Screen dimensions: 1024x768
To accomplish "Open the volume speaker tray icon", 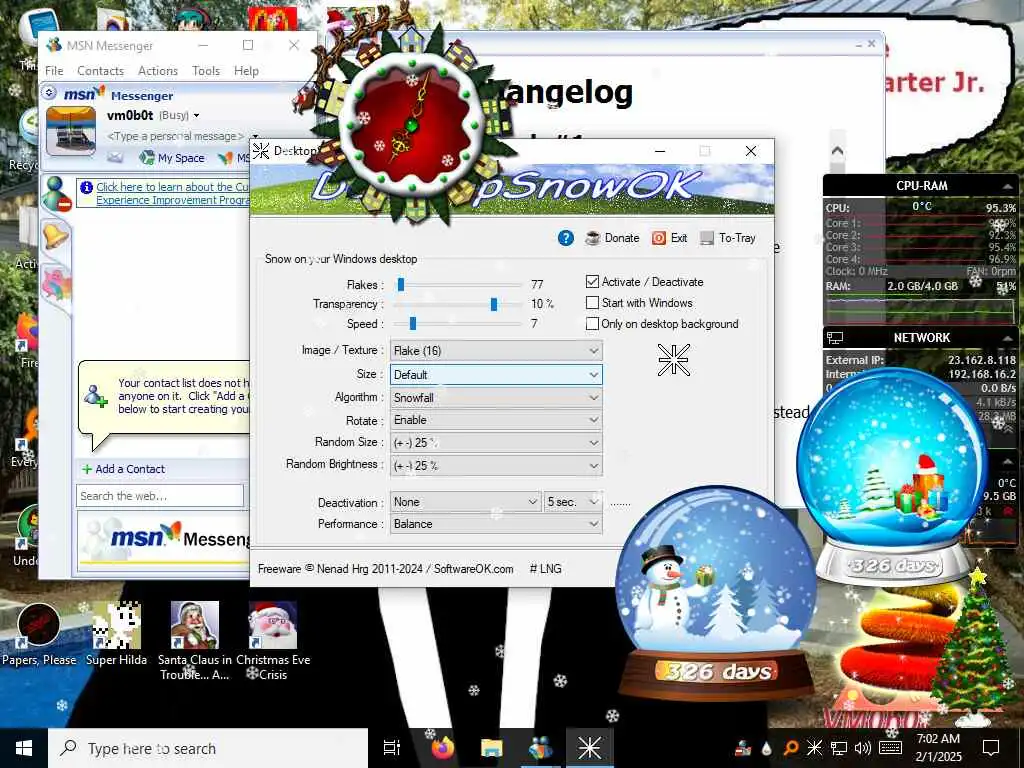I will 863,748.
